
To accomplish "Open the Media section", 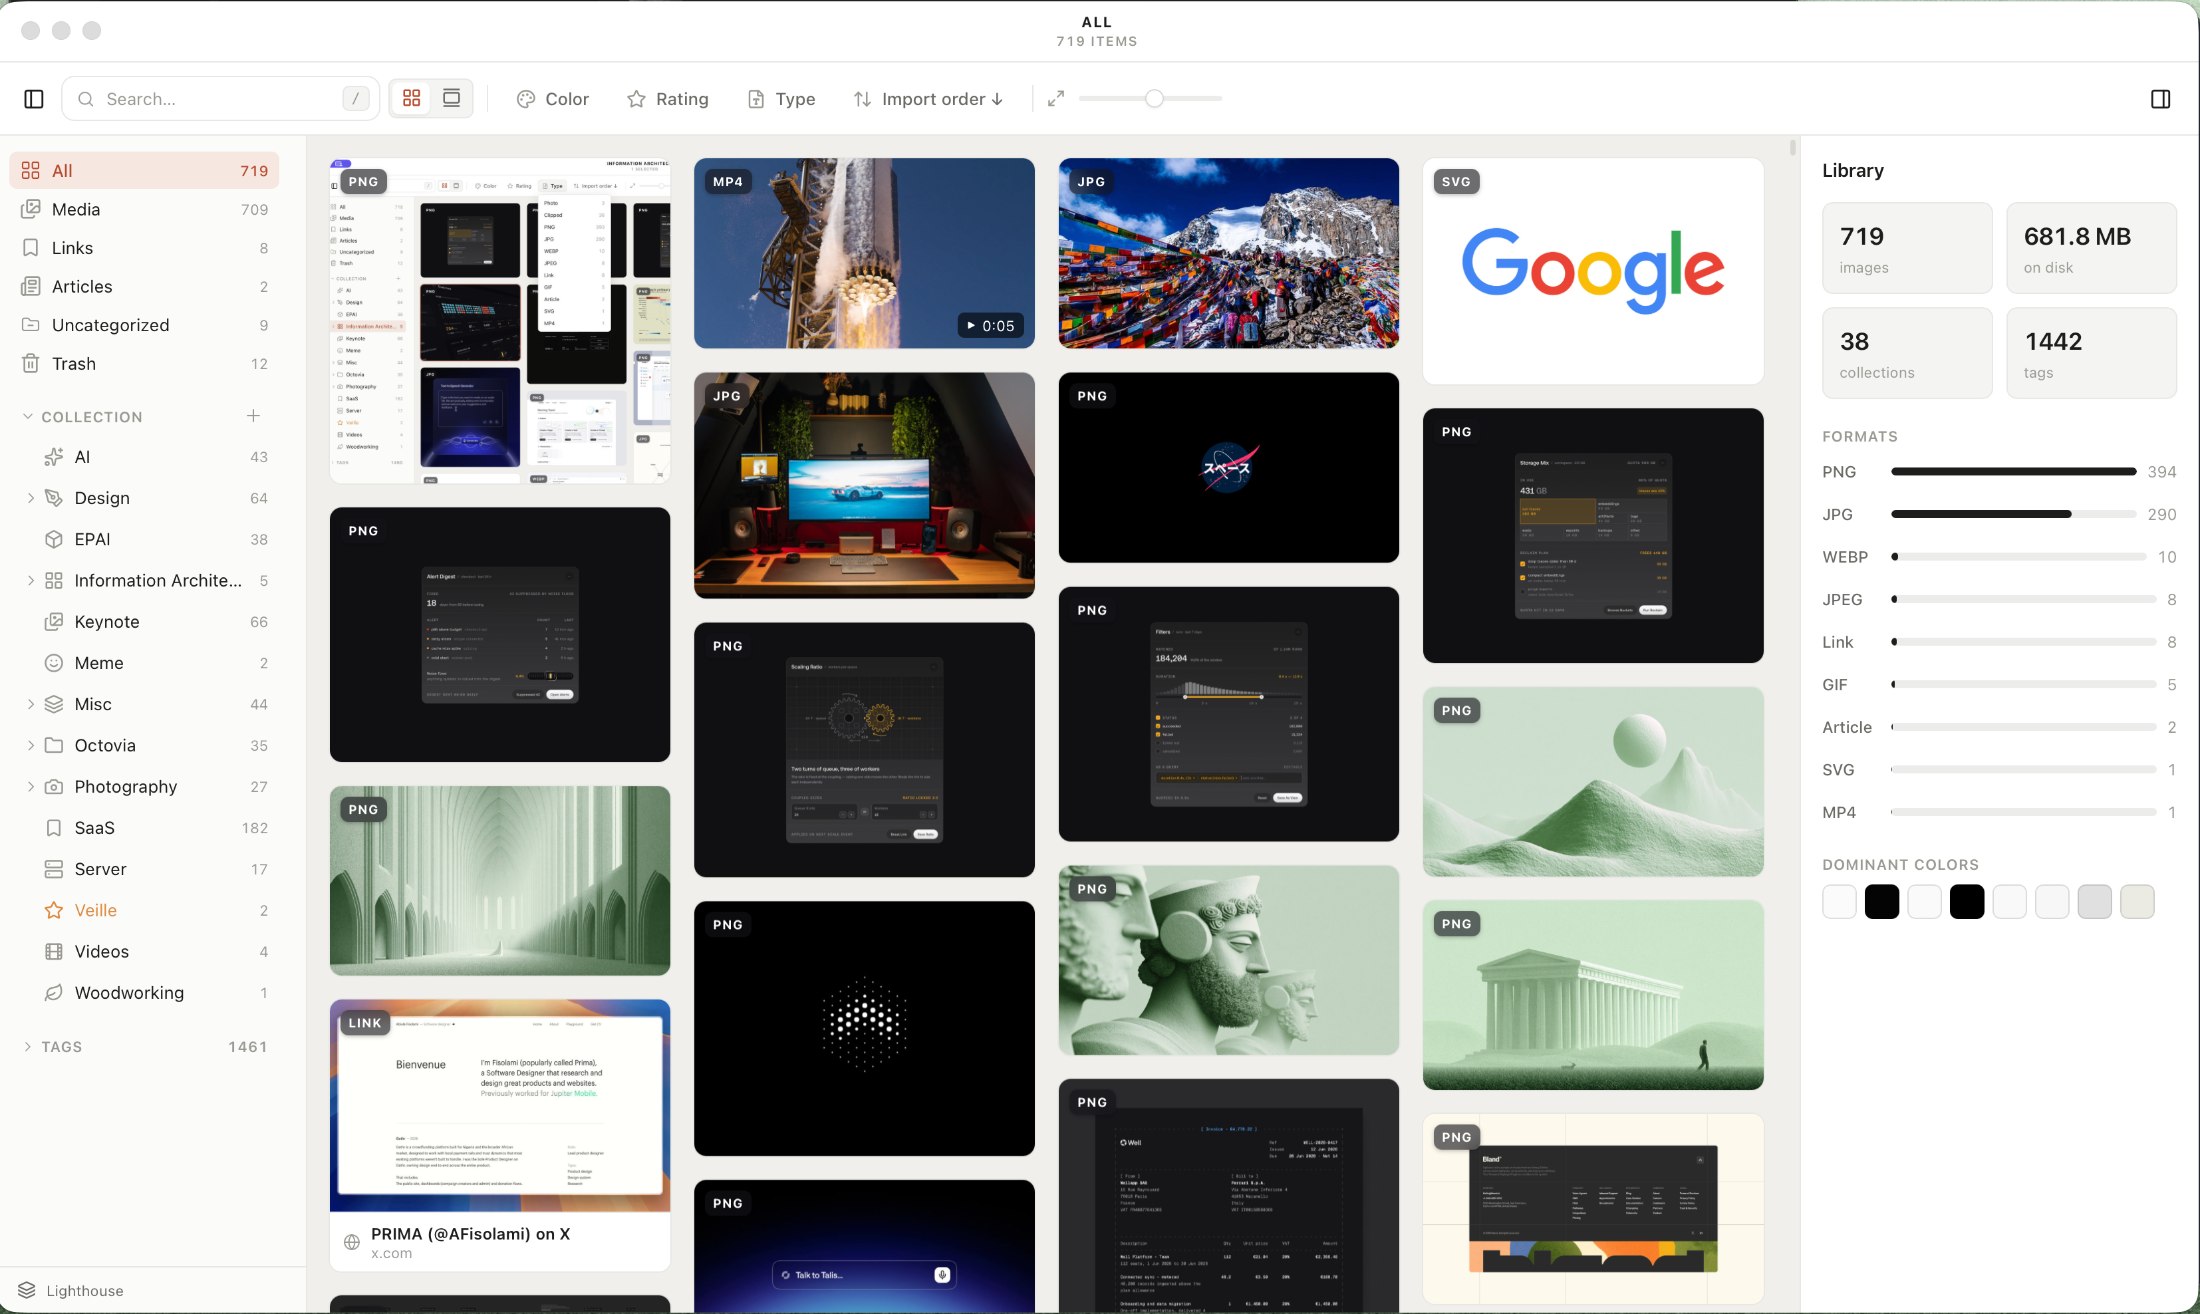I will pos(144,209).
